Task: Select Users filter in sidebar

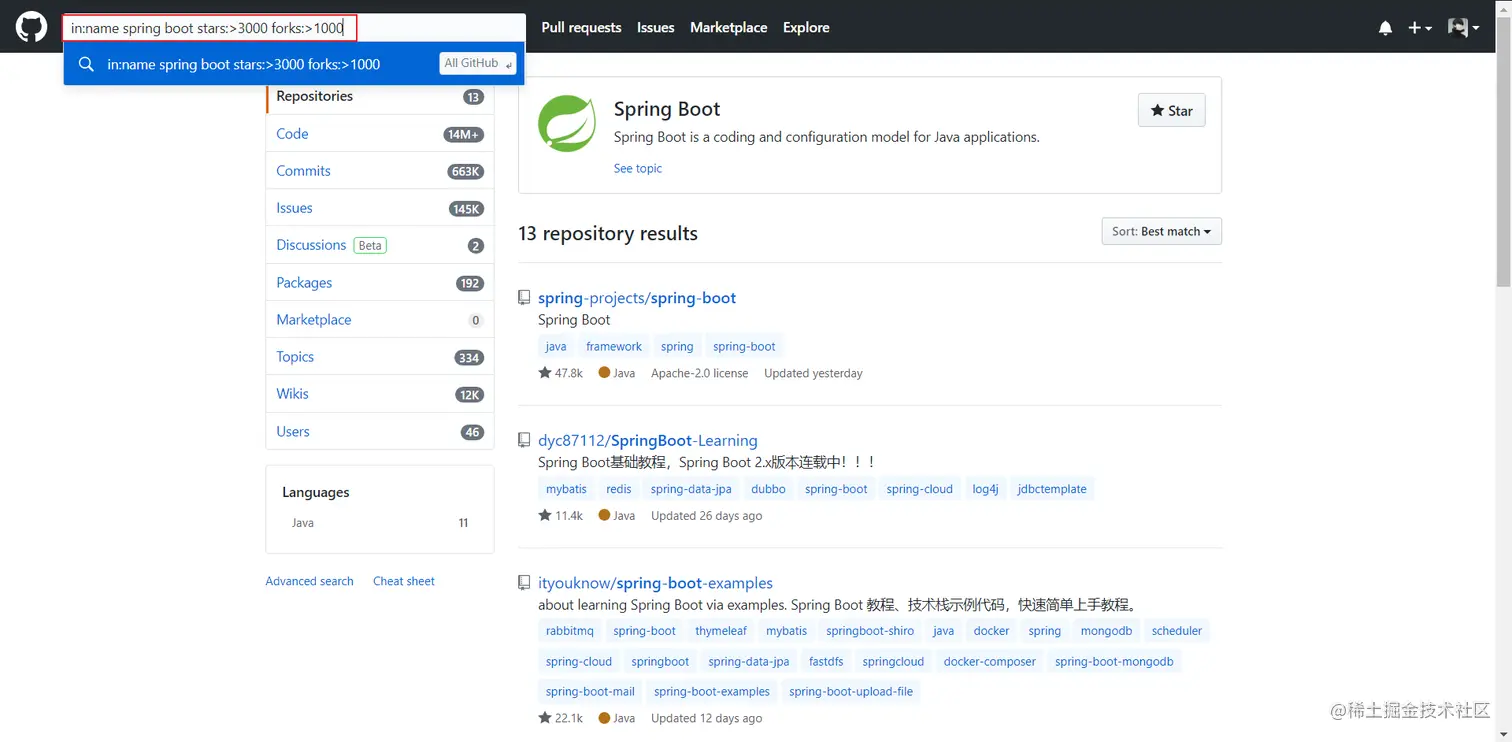Action: click(380, 432)
